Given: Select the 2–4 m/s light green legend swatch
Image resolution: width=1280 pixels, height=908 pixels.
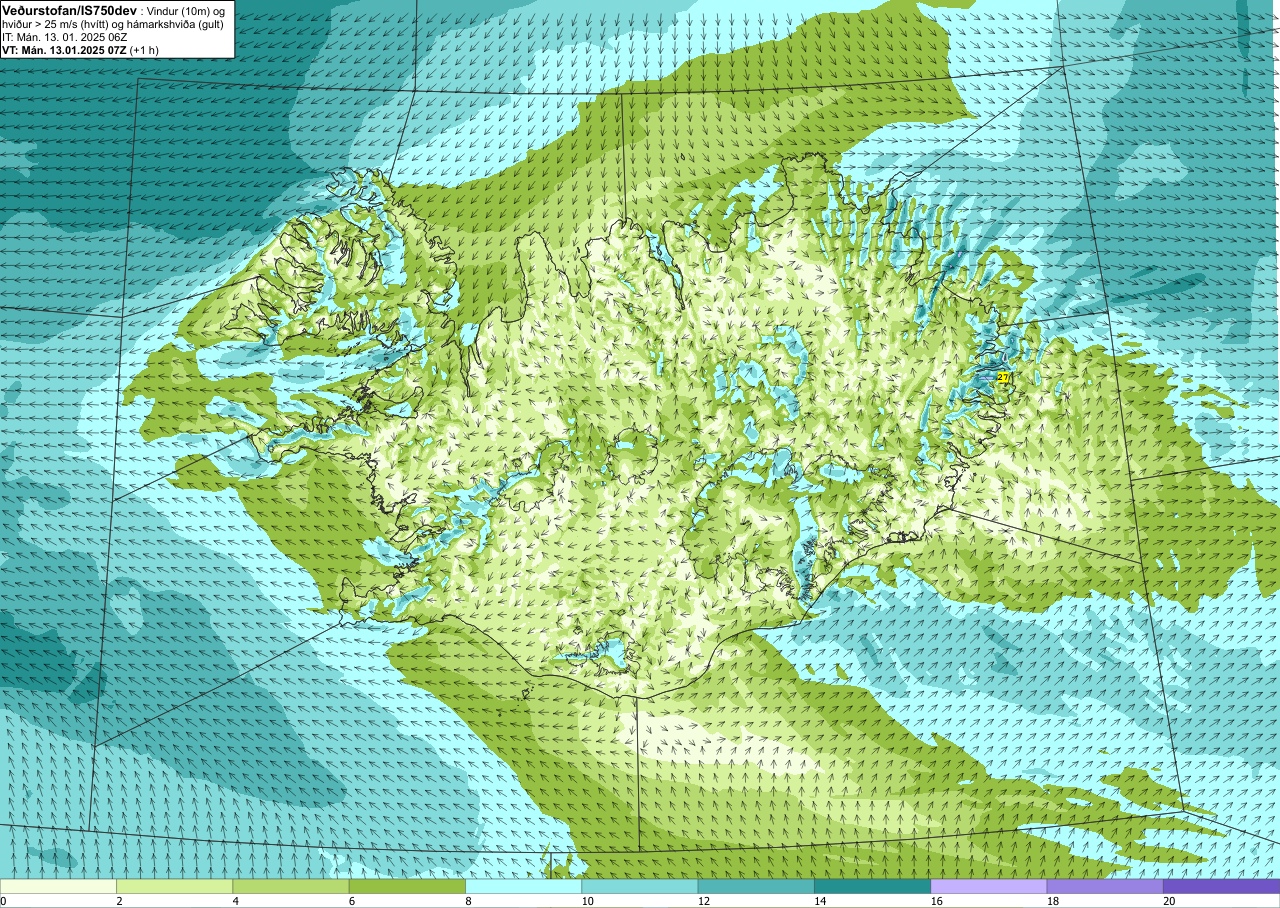Looking at the screenshot, I should click(174, 886).
